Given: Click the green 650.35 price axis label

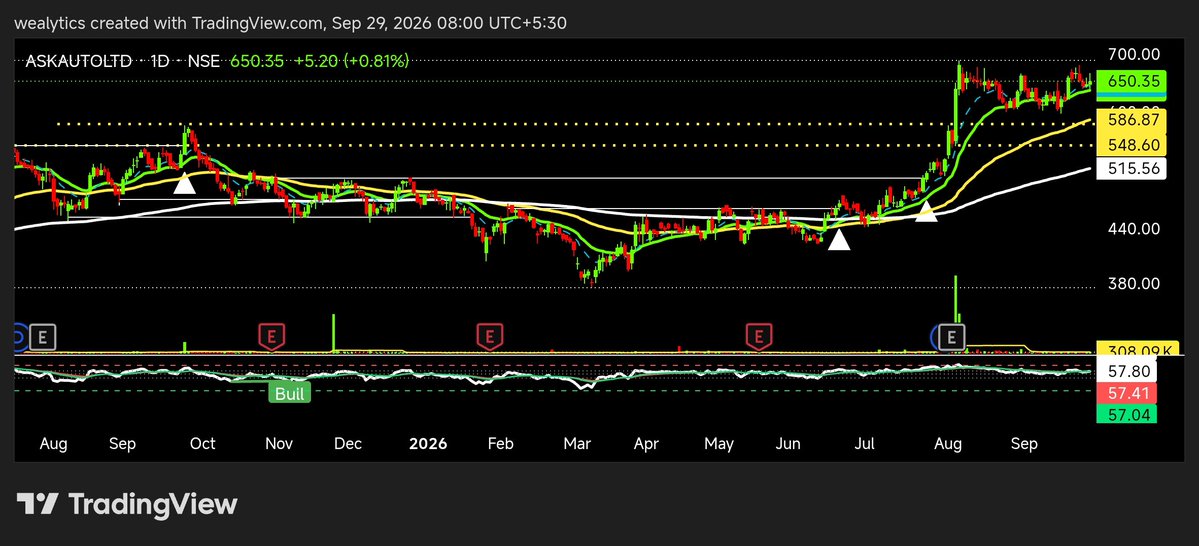Looking at the screenshot, I should [x=1132, y=81].
